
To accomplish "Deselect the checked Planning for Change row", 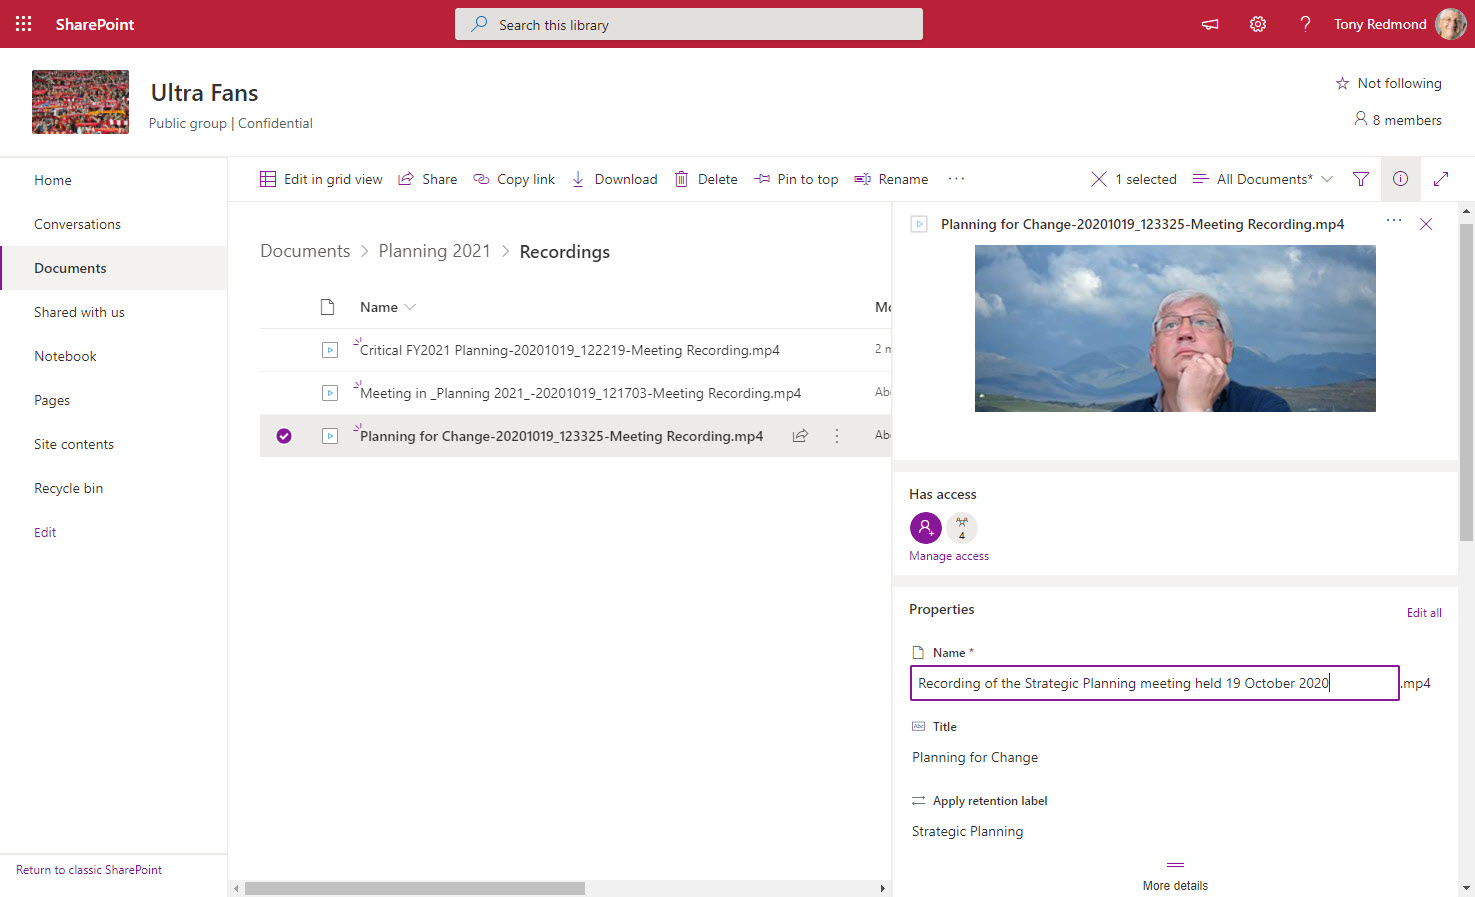I will 284,436.
